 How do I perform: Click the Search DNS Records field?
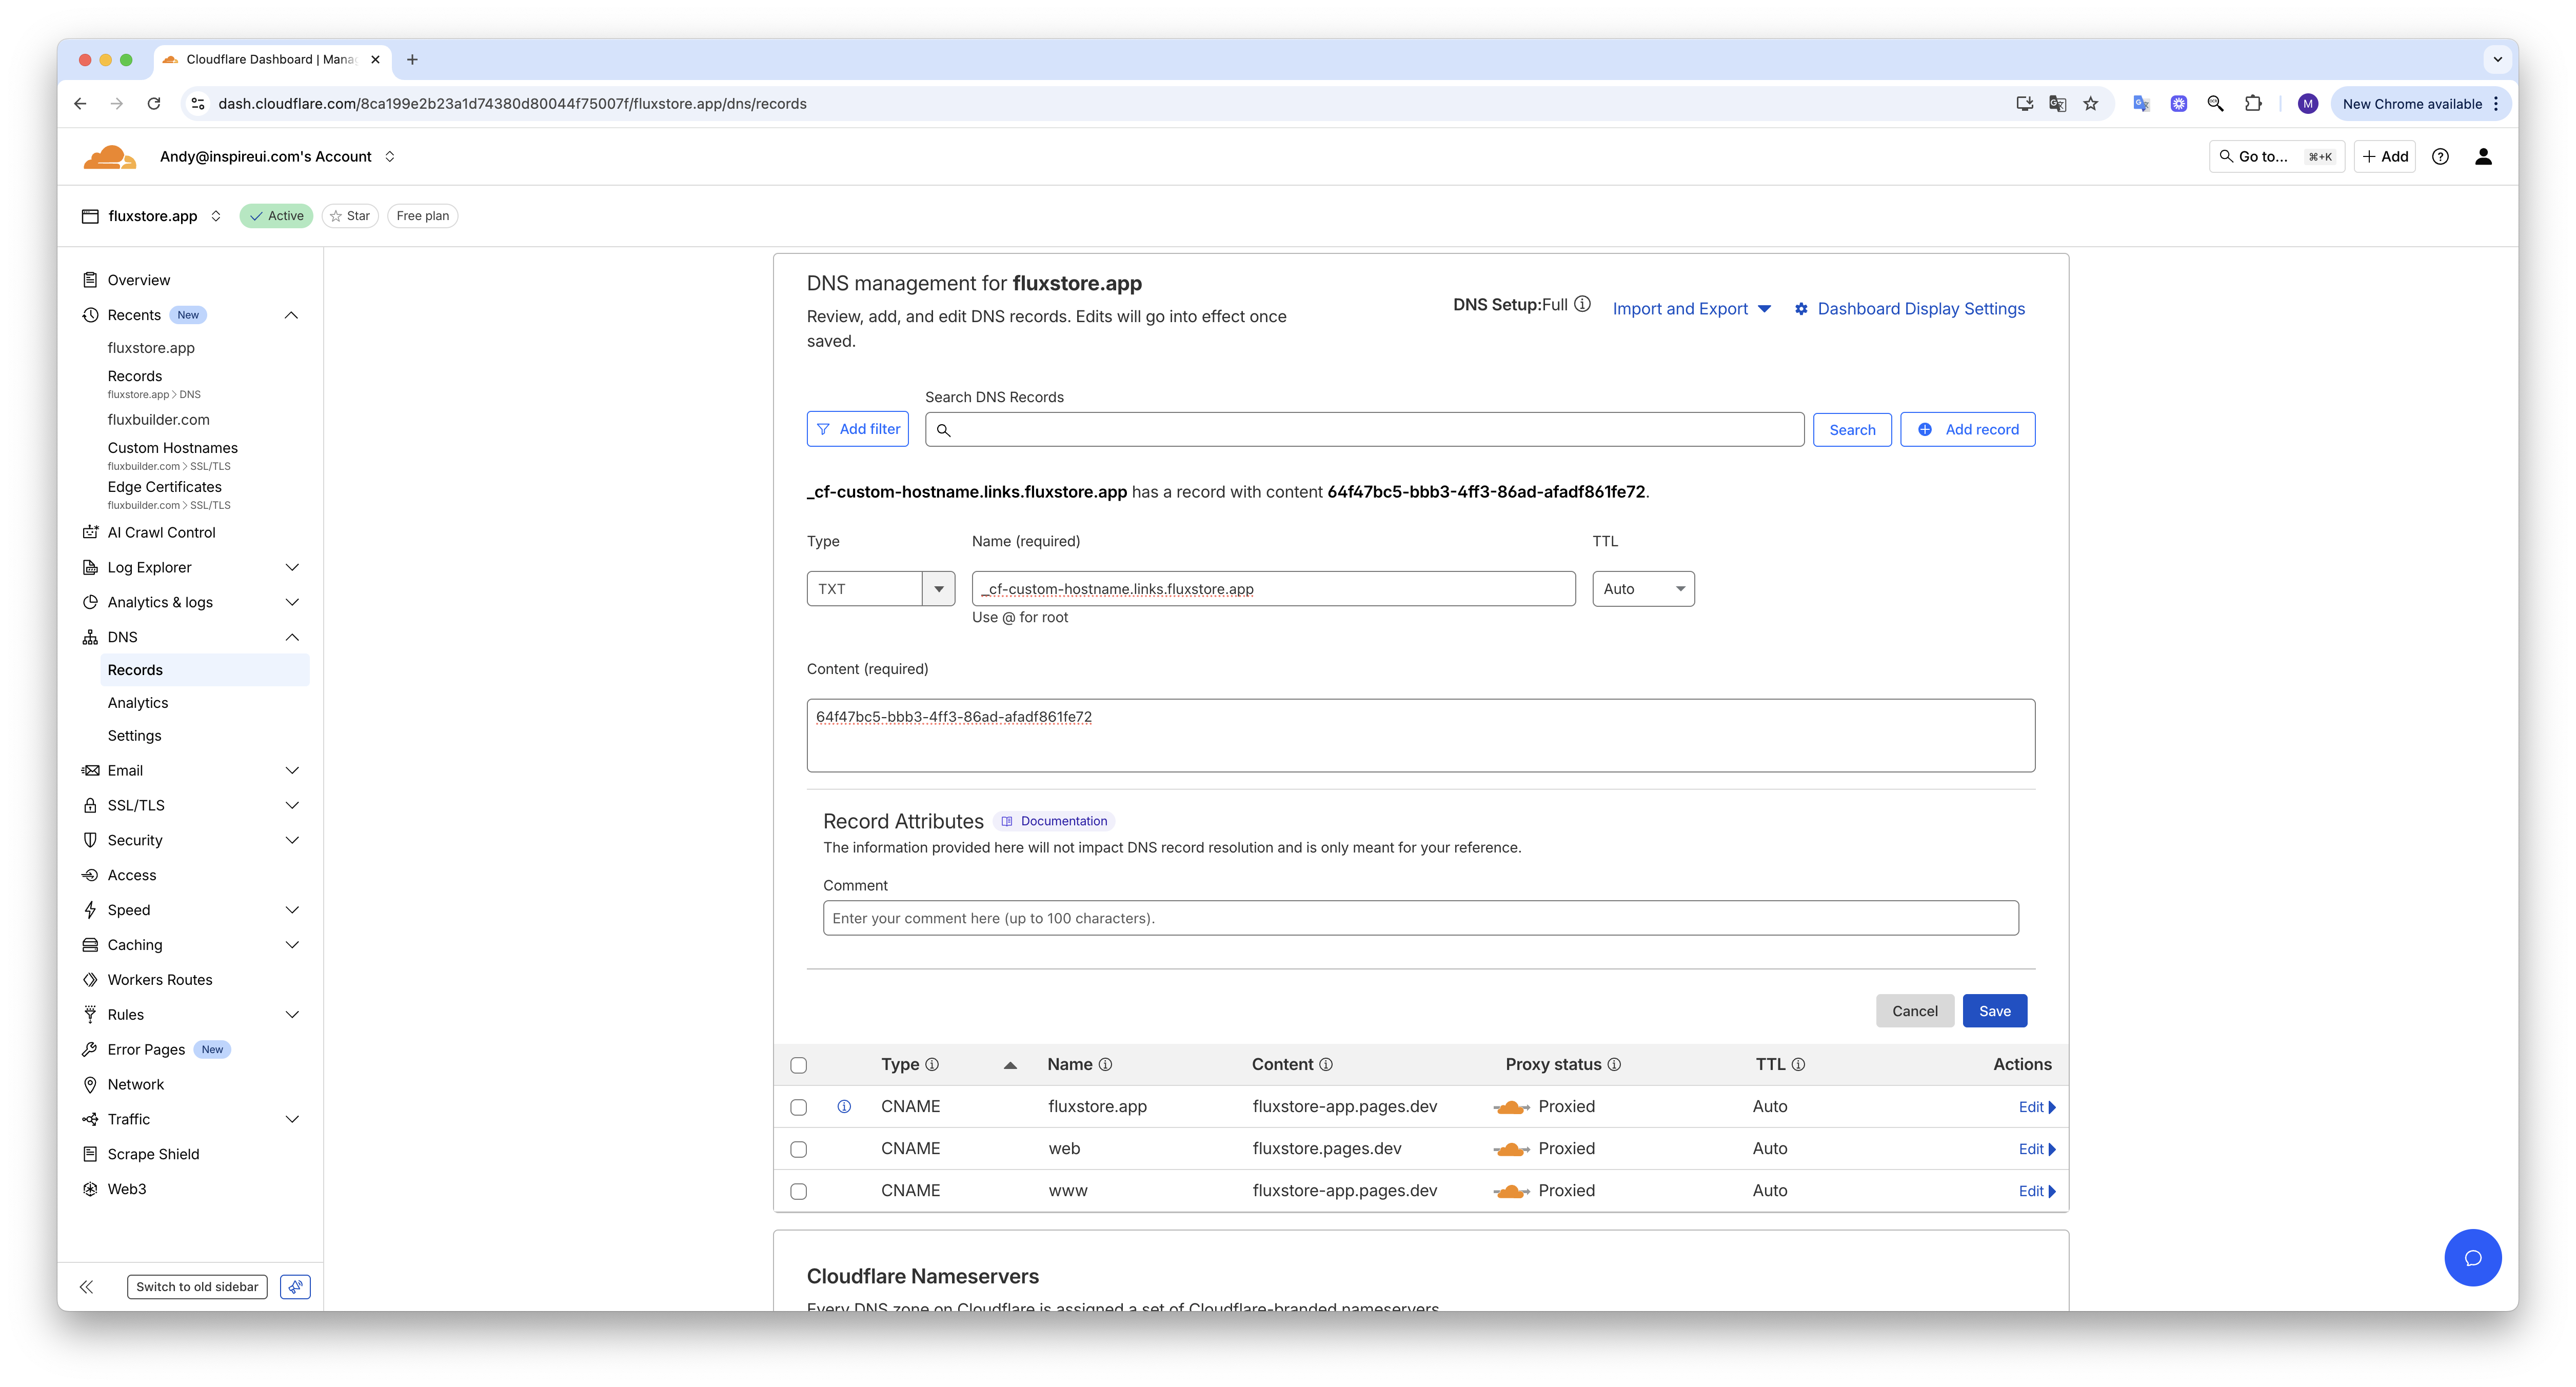1370,430
